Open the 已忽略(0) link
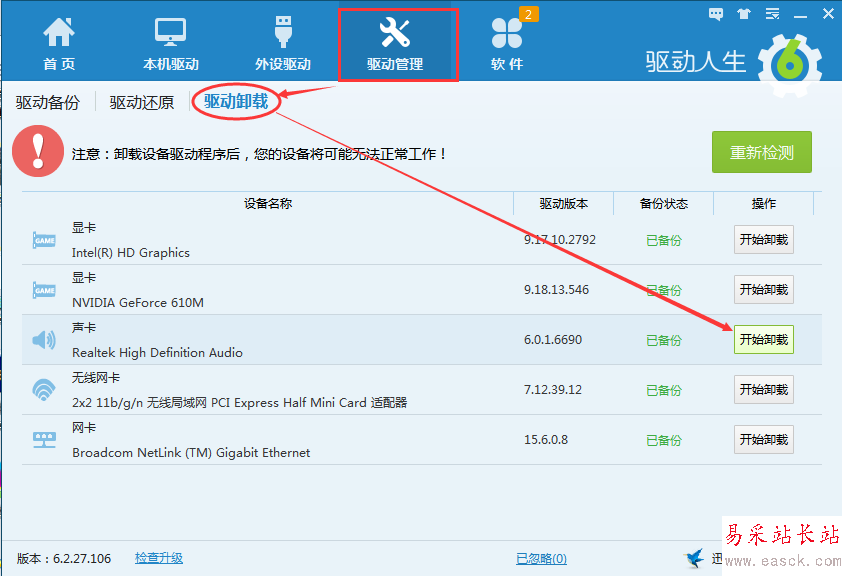This screenshot has height=576, width=842. point(541,559)
